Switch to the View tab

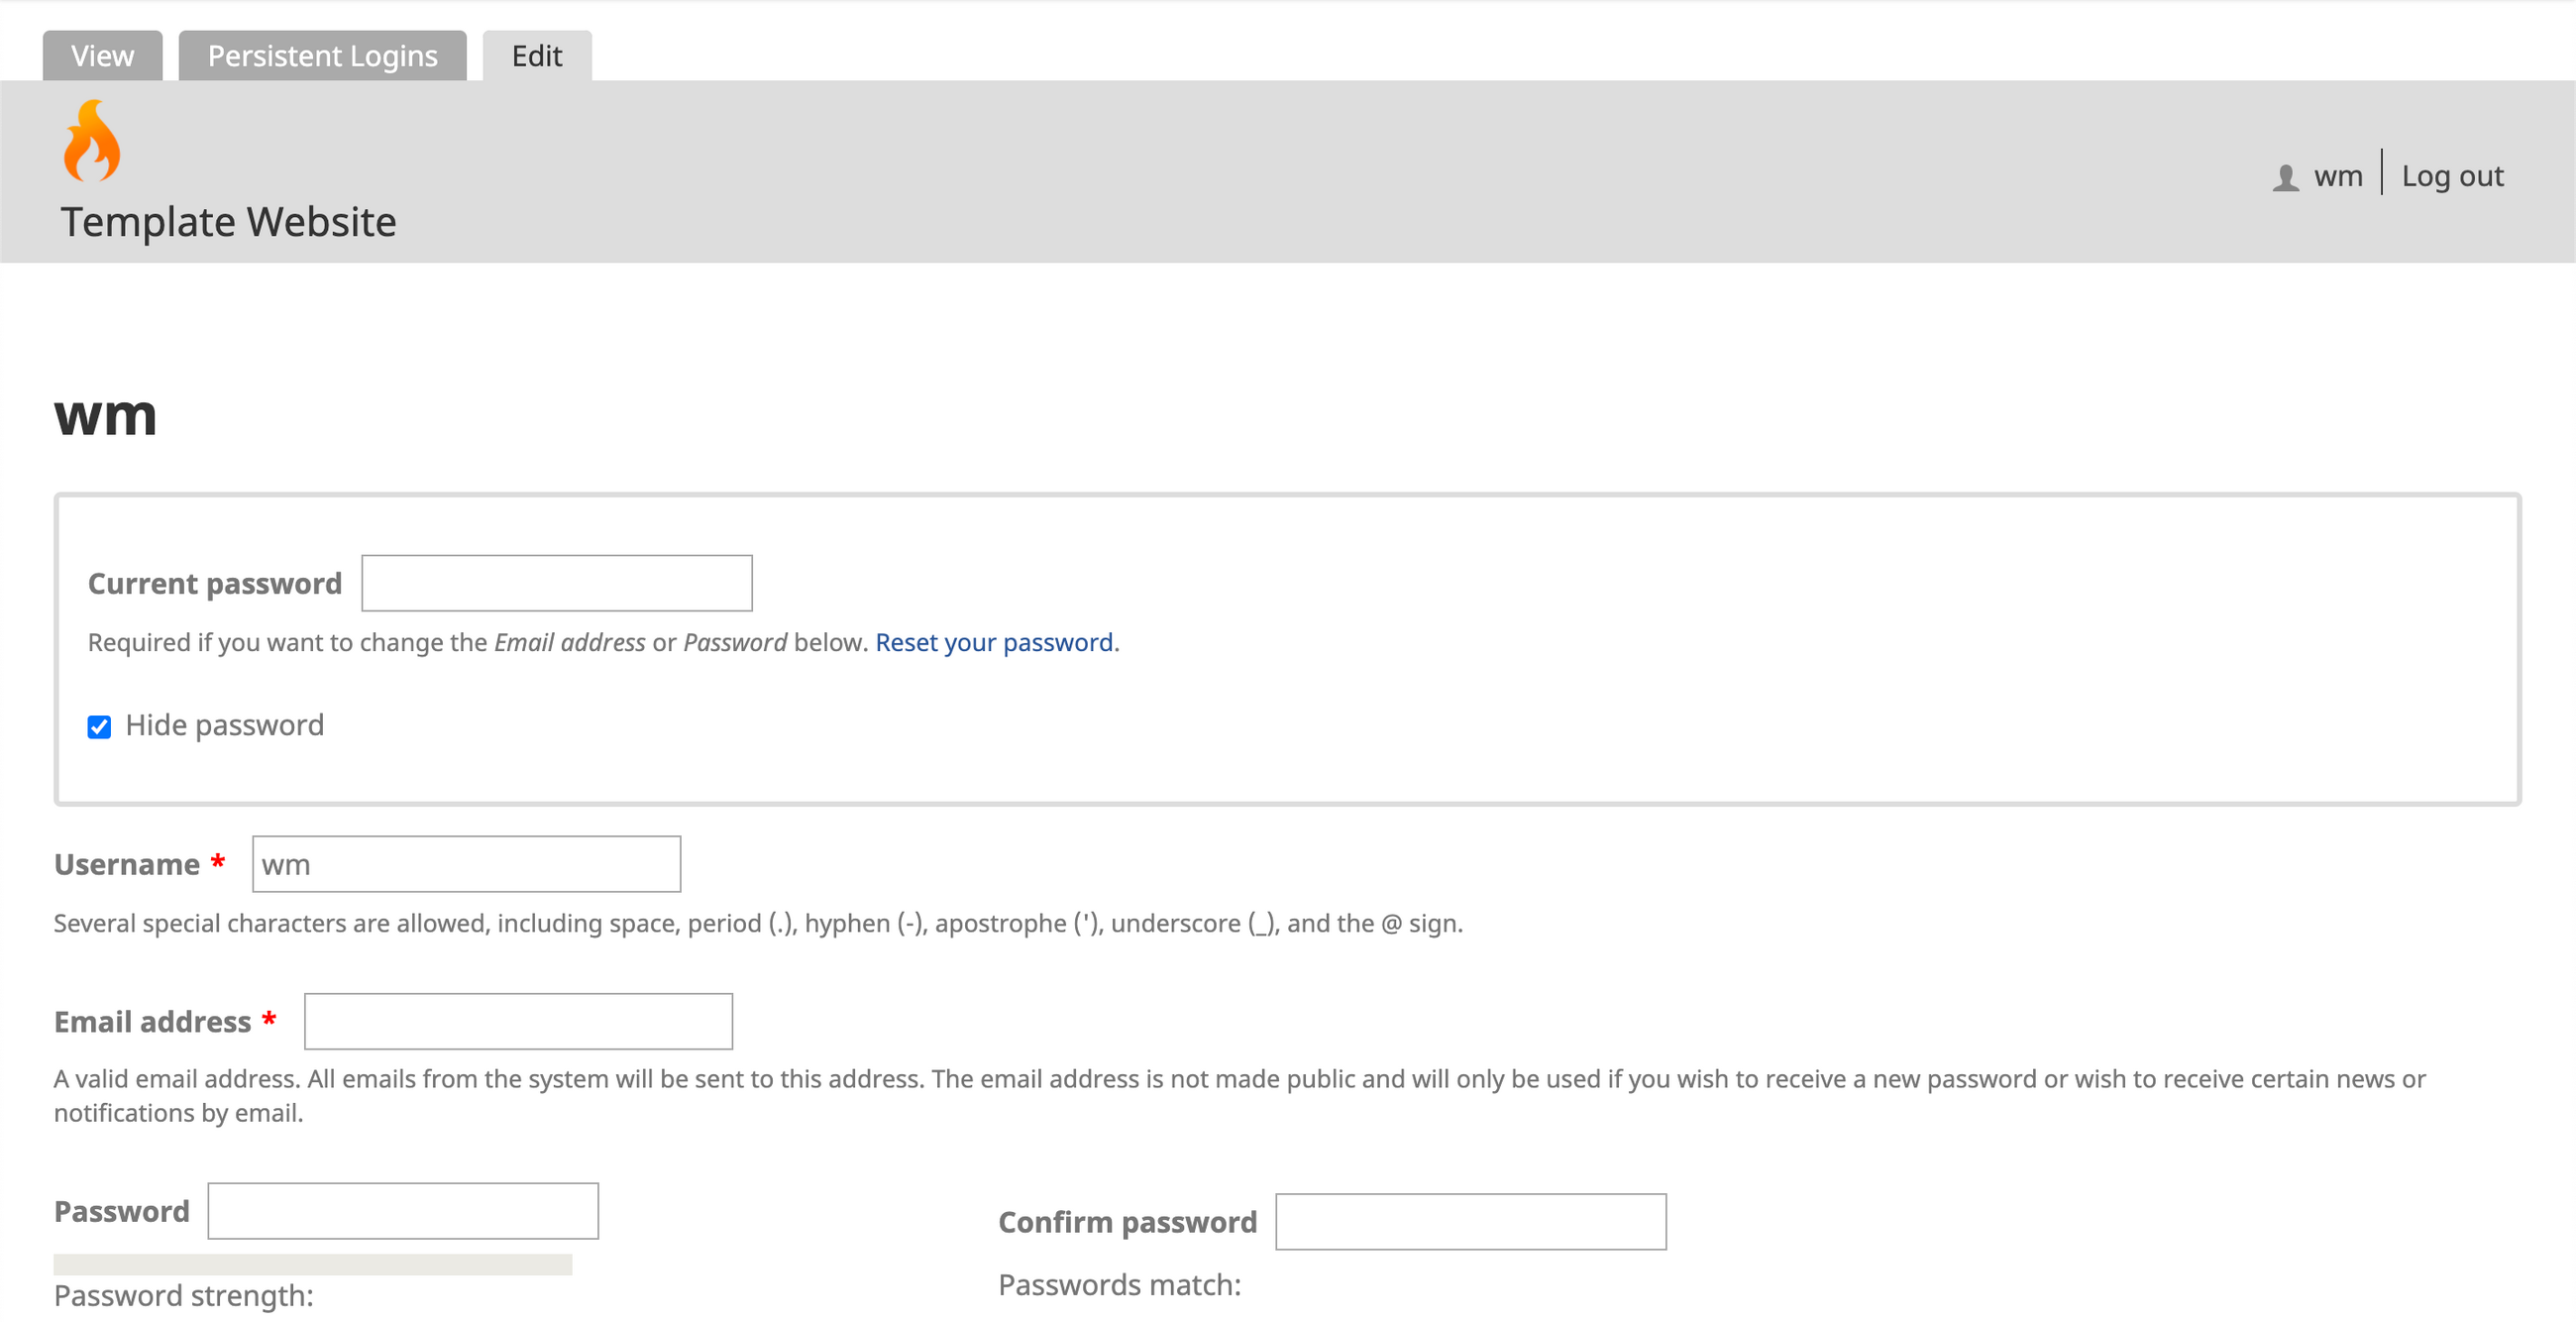click(102, 56)
